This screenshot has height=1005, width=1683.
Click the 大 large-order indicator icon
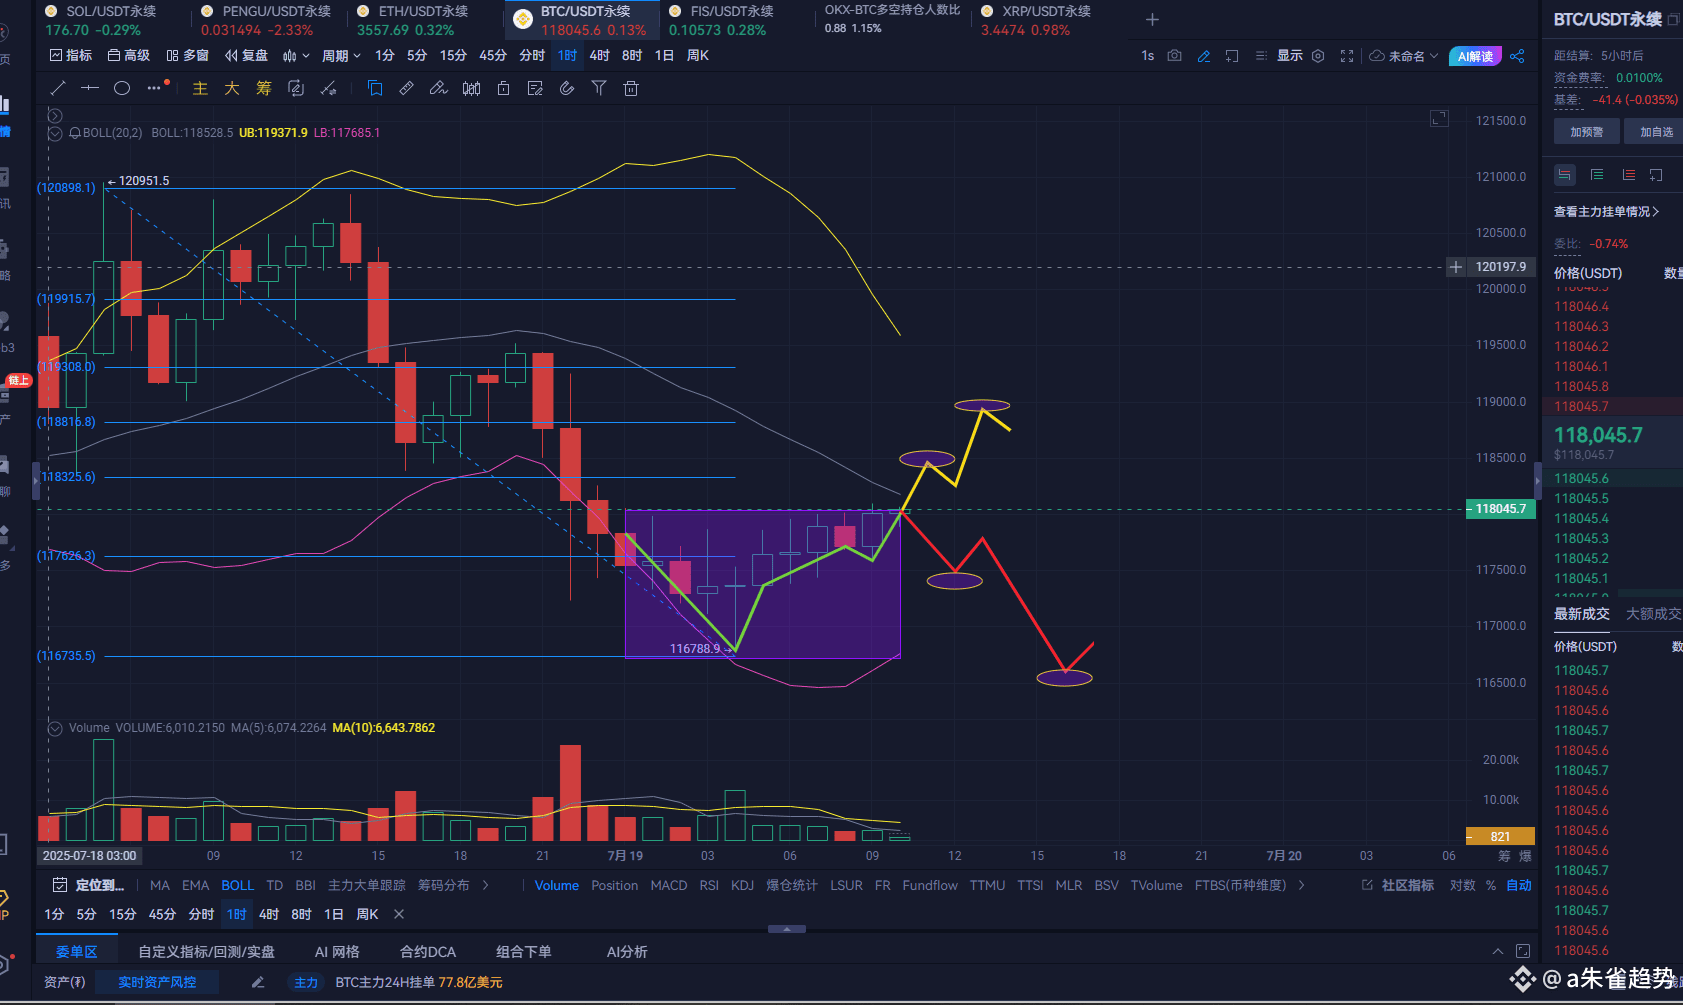(x=232, y=88)
